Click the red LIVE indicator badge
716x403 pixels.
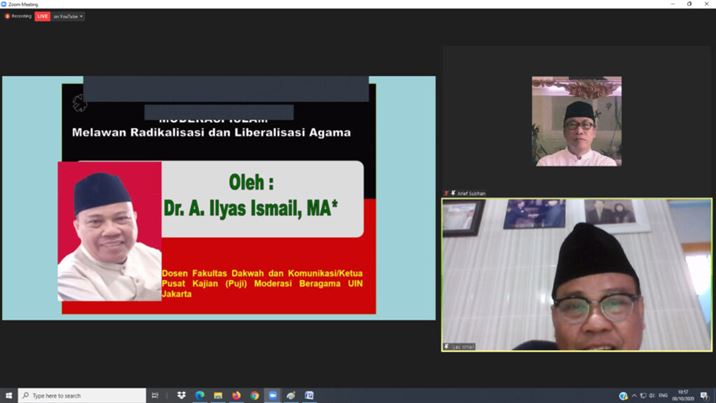pos(42,16)
